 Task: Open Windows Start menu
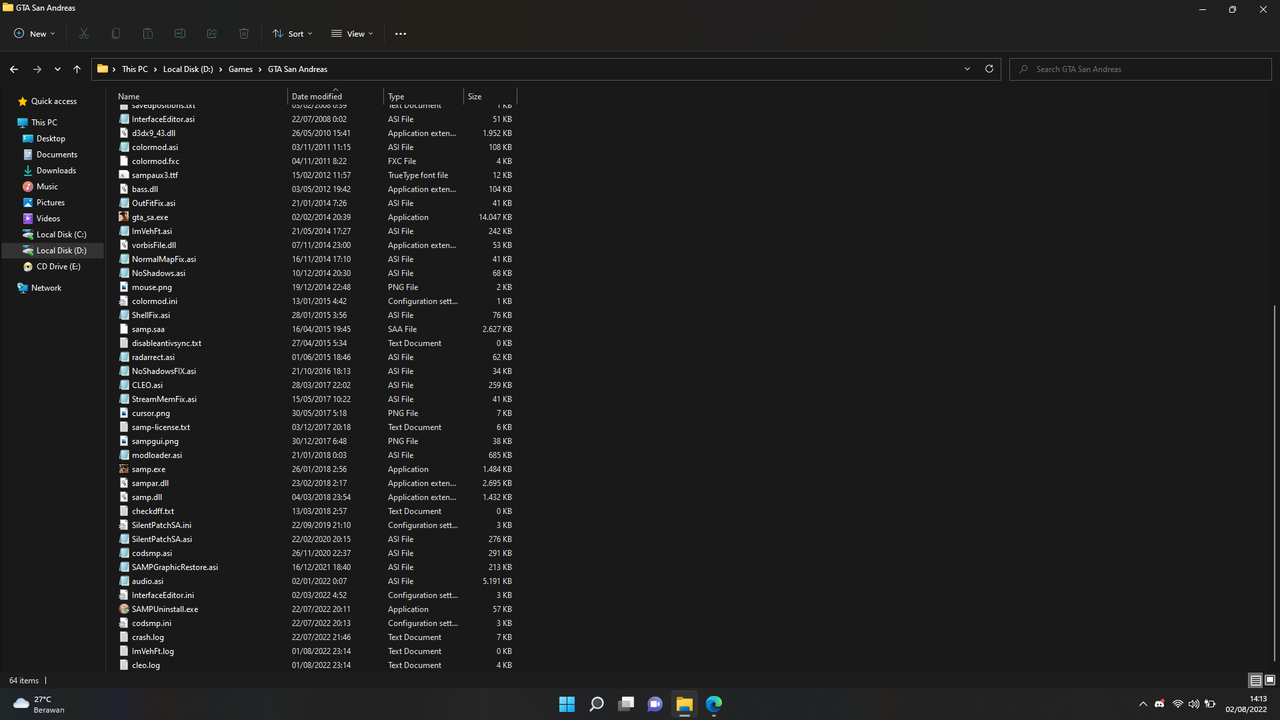567,704
